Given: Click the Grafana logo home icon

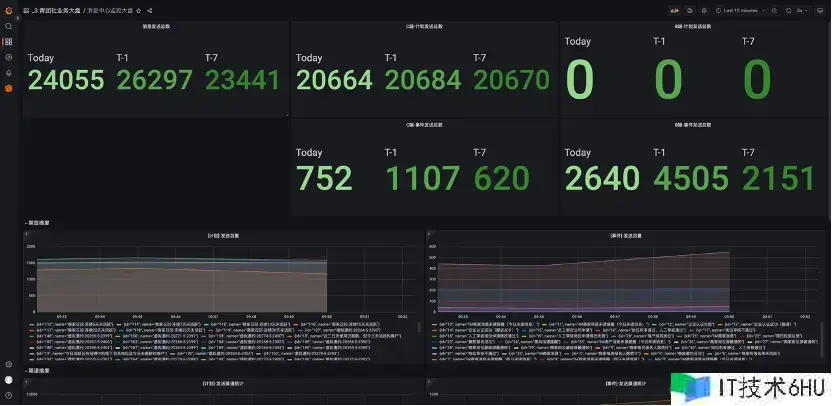Looking at the screenshot, I should click(8, 10).
